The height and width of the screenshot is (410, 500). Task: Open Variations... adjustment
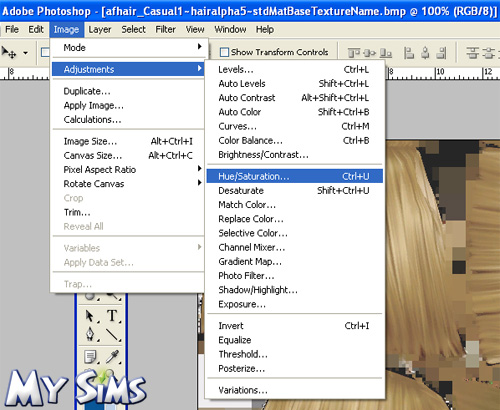pyautogui.click(x=295, y=390)
